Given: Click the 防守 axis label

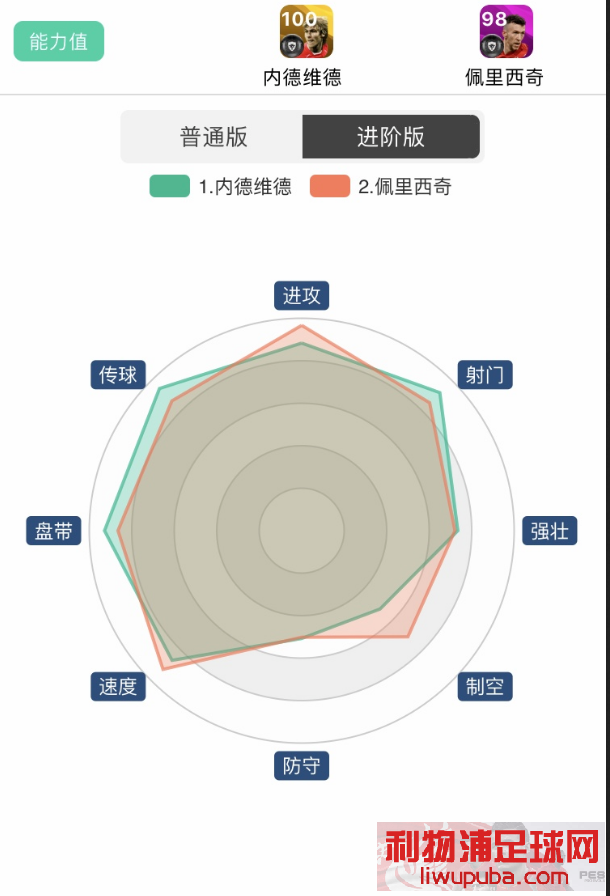Looking at the screenshot, I should tap(302, 766).
